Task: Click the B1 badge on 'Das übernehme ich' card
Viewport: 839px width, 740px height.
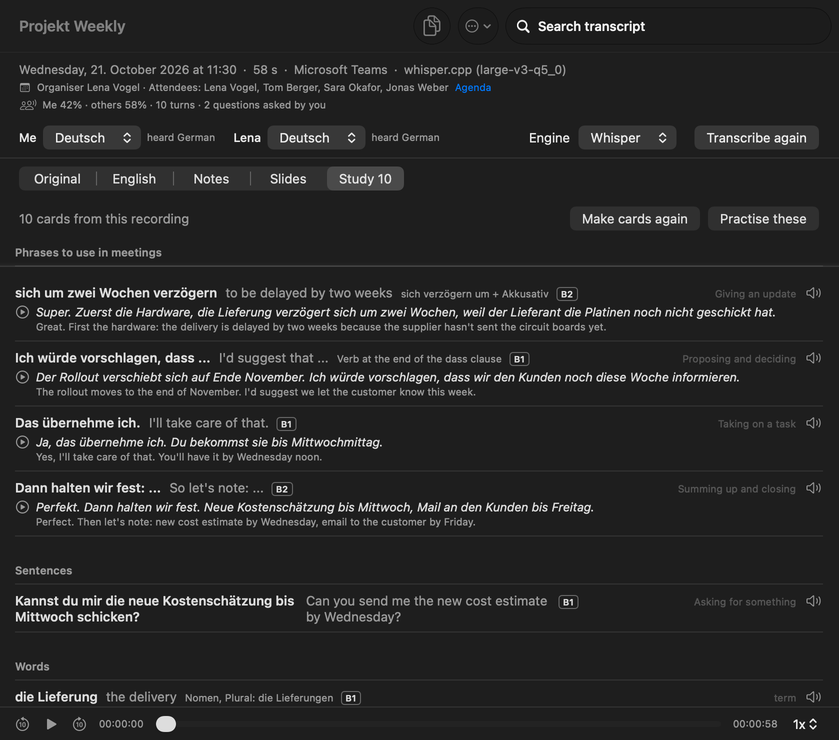Action: tap(286, 424)
